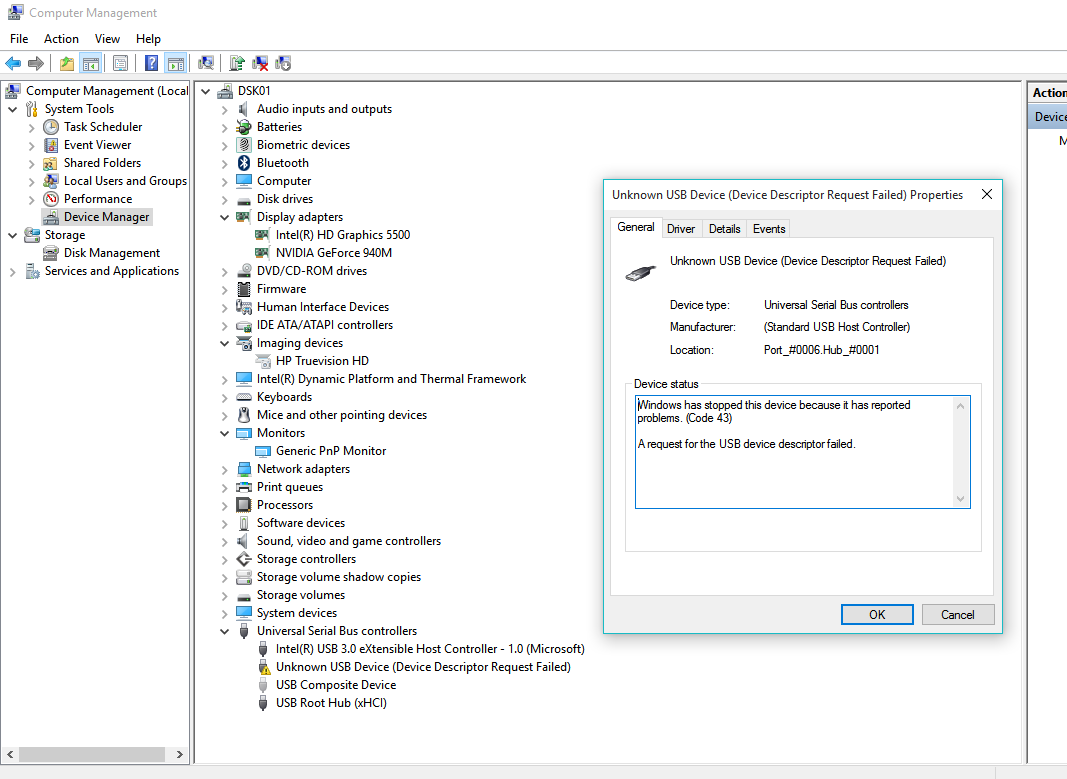1067x779 pixels.
Task: Switch to the Driver tab
Action: (x=681, y=228)
